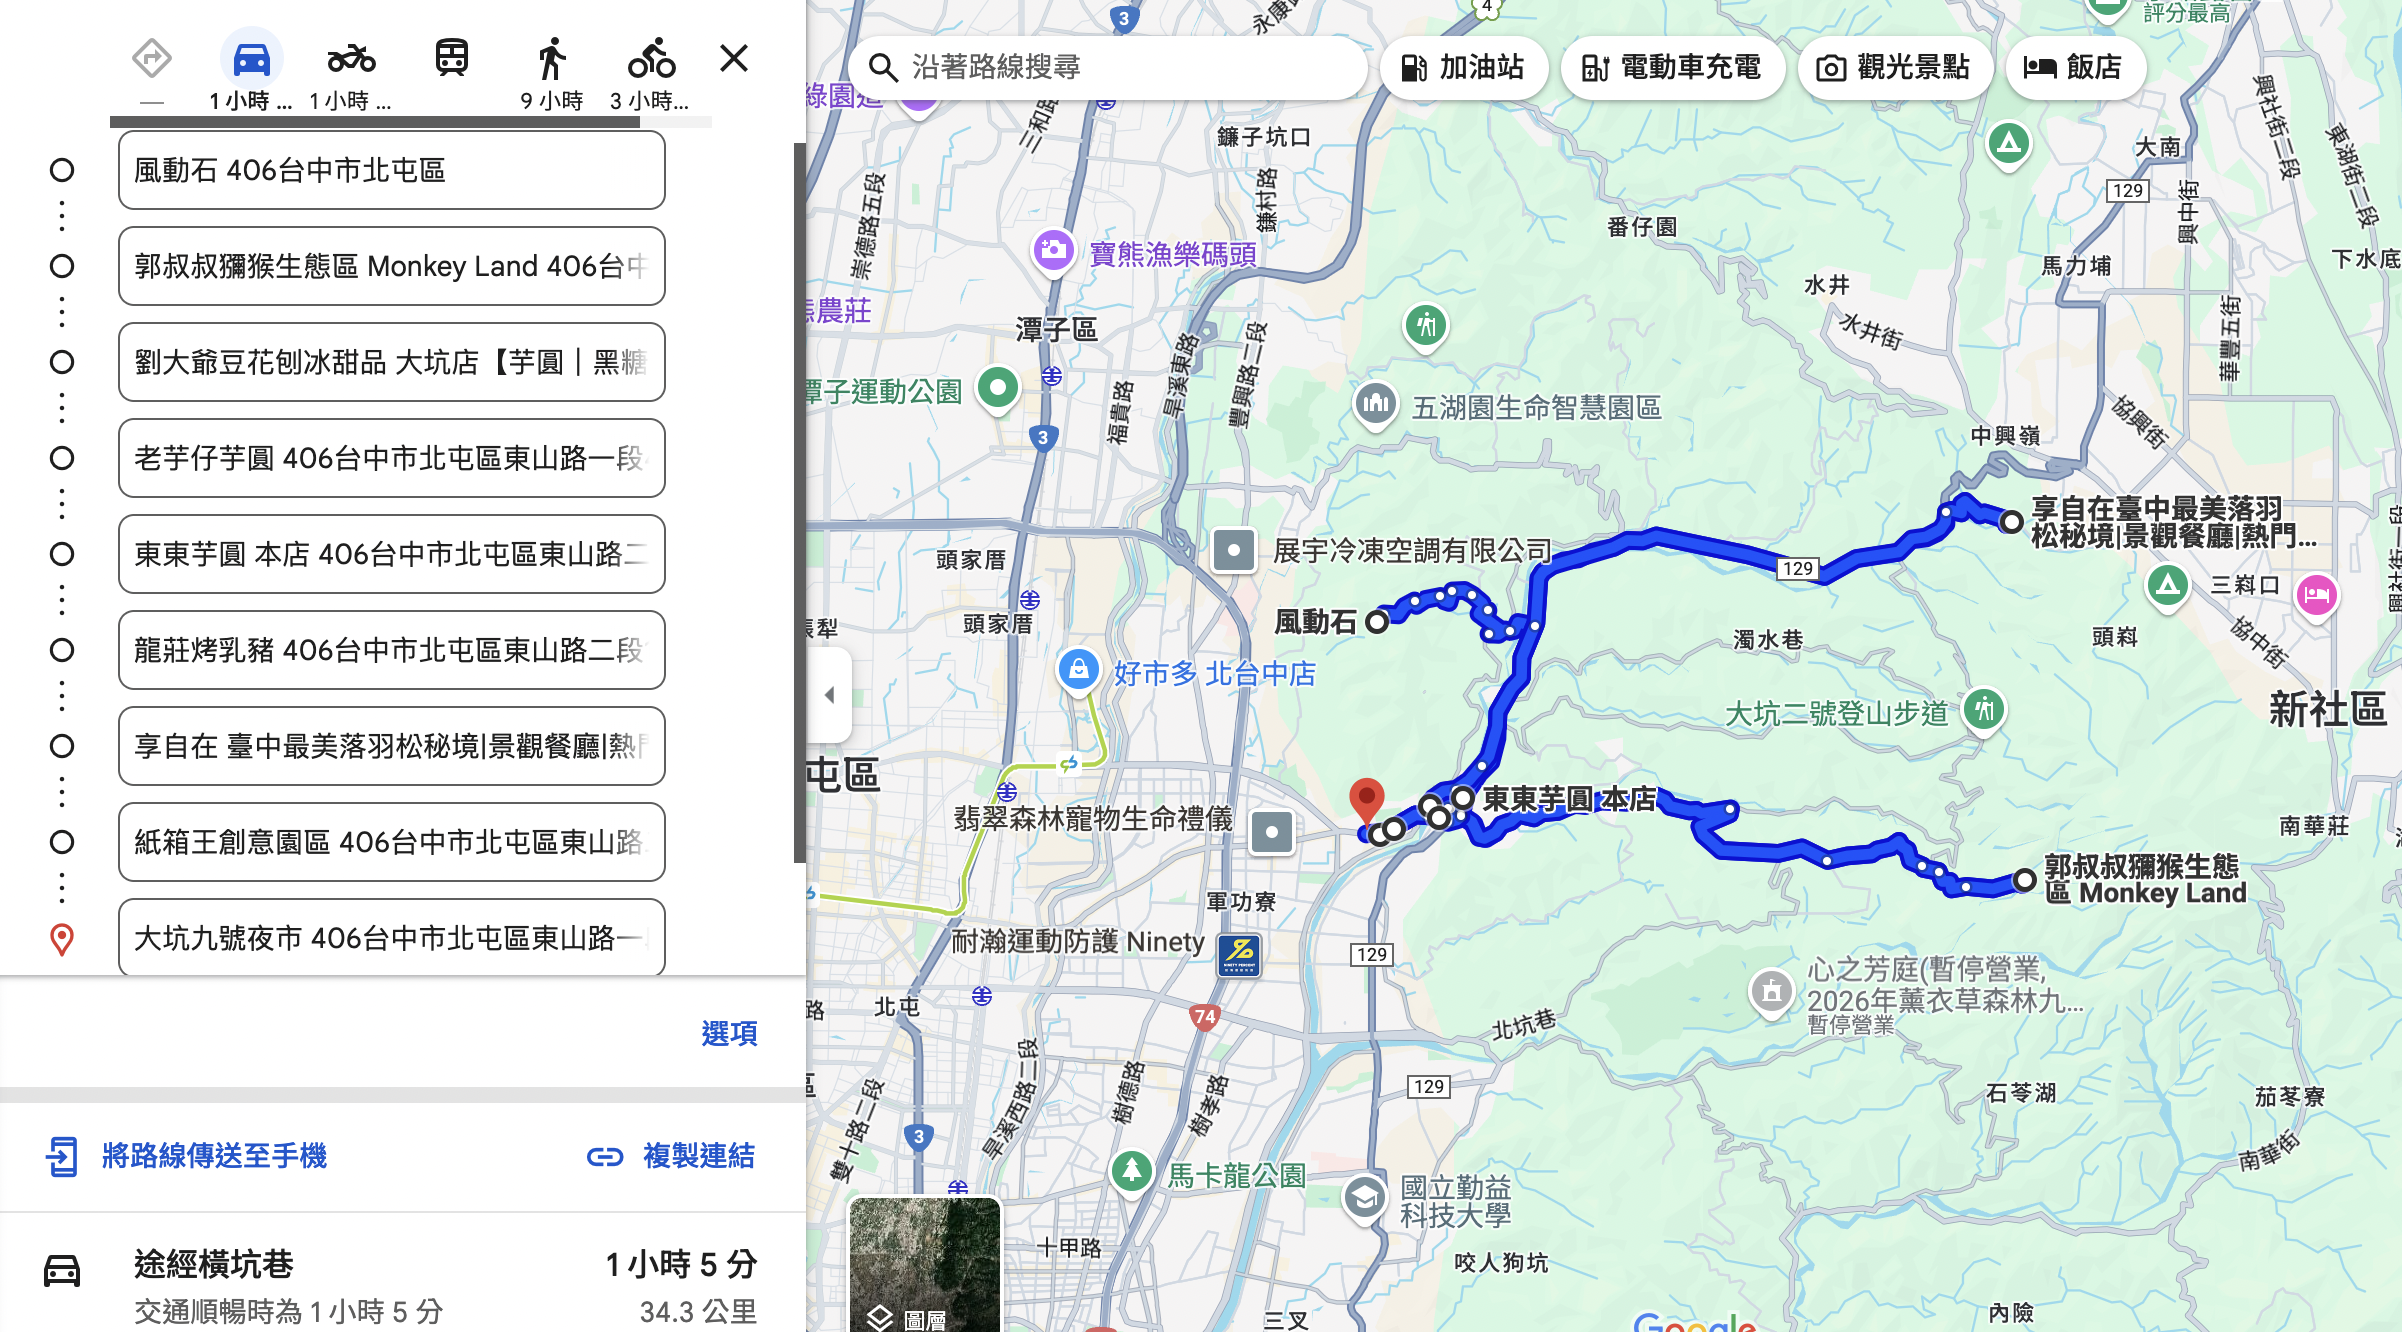Screen dimensions: 2402x1332
Task: Switch to public transit mode
Action: 452,58
